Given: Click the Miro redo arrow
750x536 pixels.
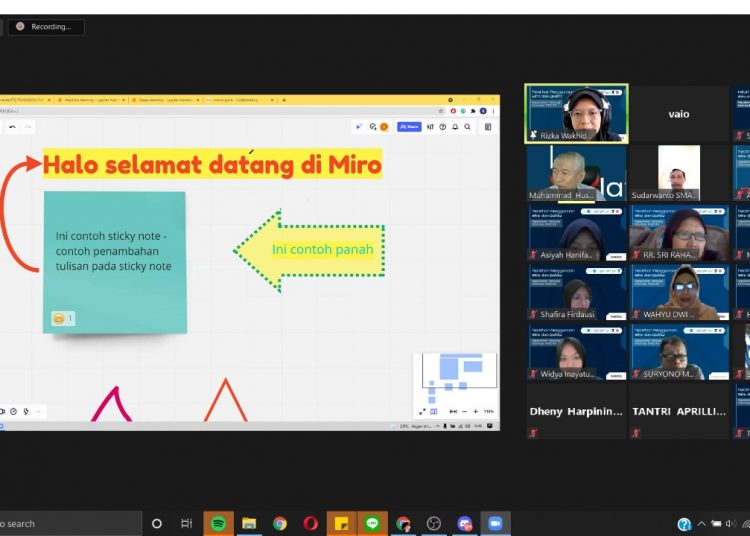Looking at the screenshot, I should pos(28,127).
